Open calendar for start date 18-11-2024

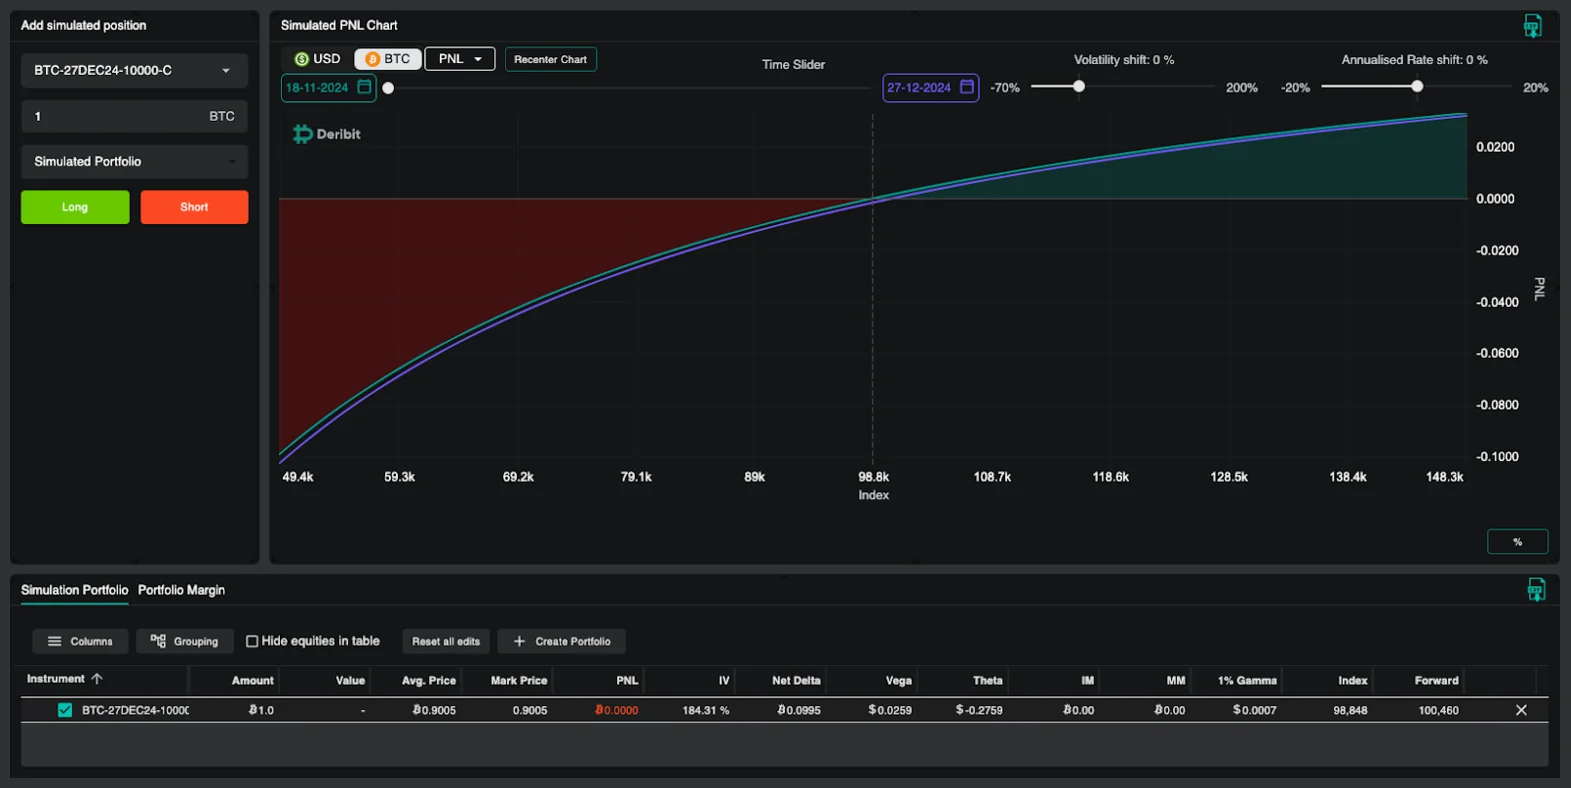pyautogui.click(x=364, y=87)
